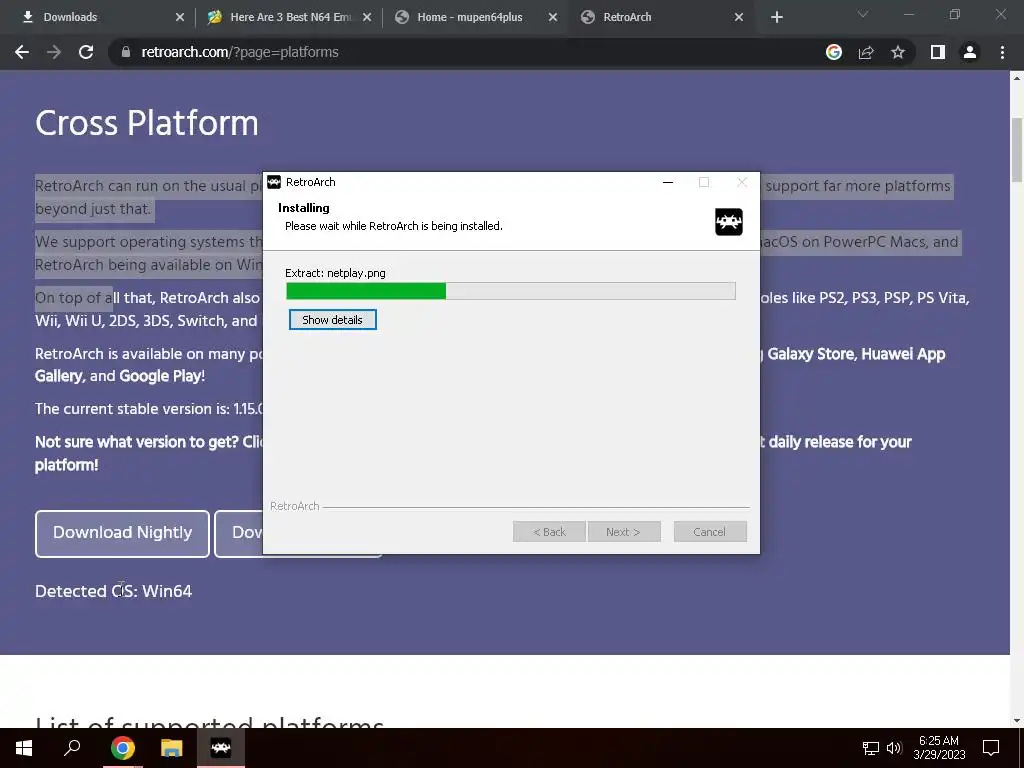Click the padlock site info icon

(x=126, y=52)
